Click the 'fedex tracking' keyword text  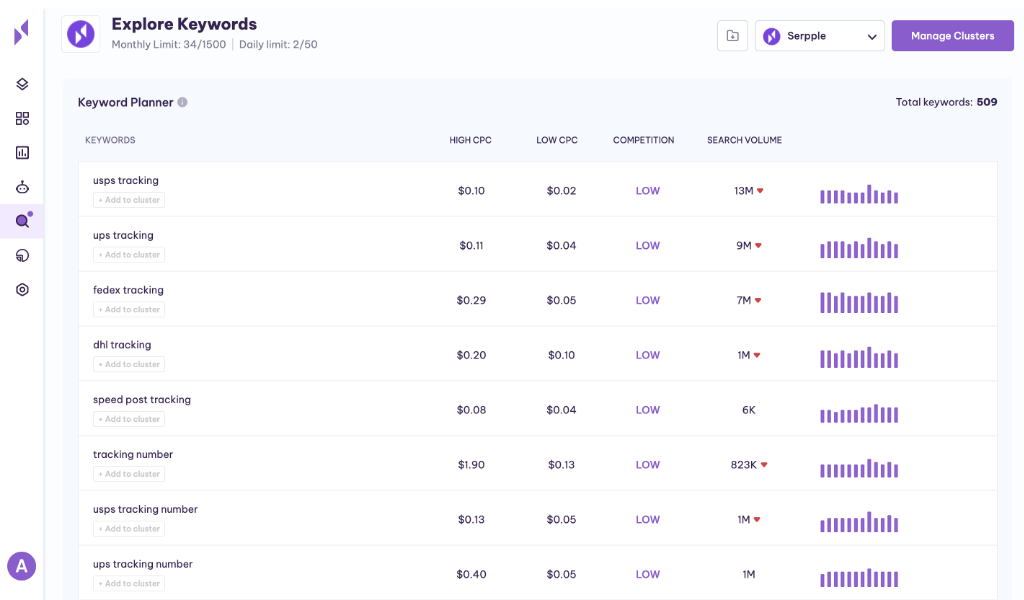coord(128,290)
